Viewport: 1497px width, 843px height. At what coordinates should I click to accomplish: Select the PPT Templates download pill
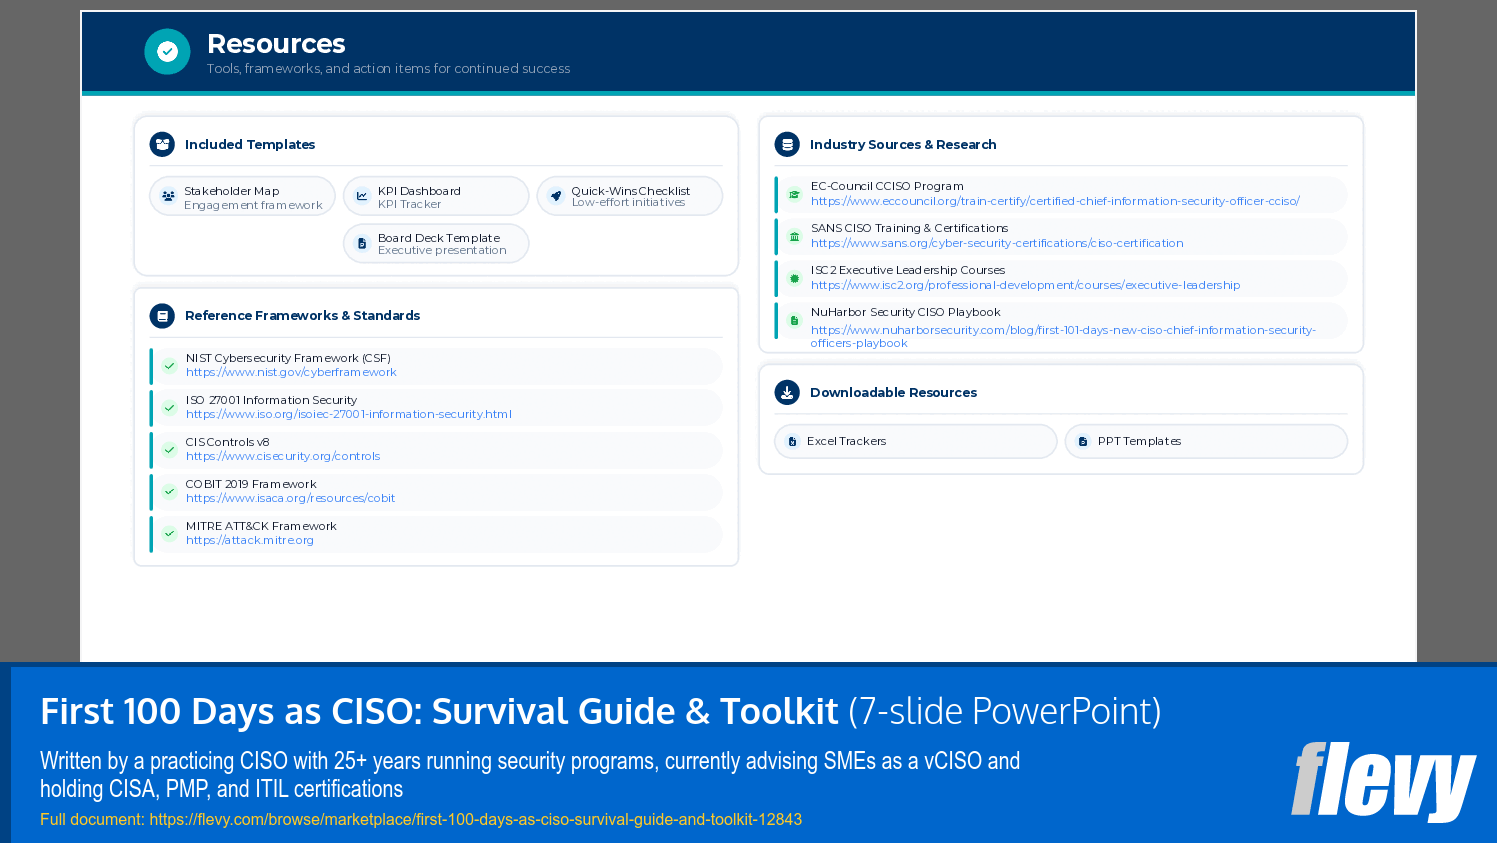(x=1206, y=441)
